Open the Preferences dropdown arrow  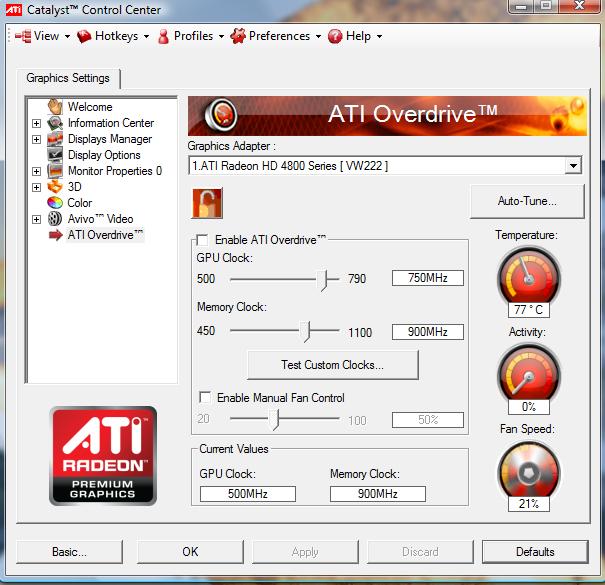point(318,37)
